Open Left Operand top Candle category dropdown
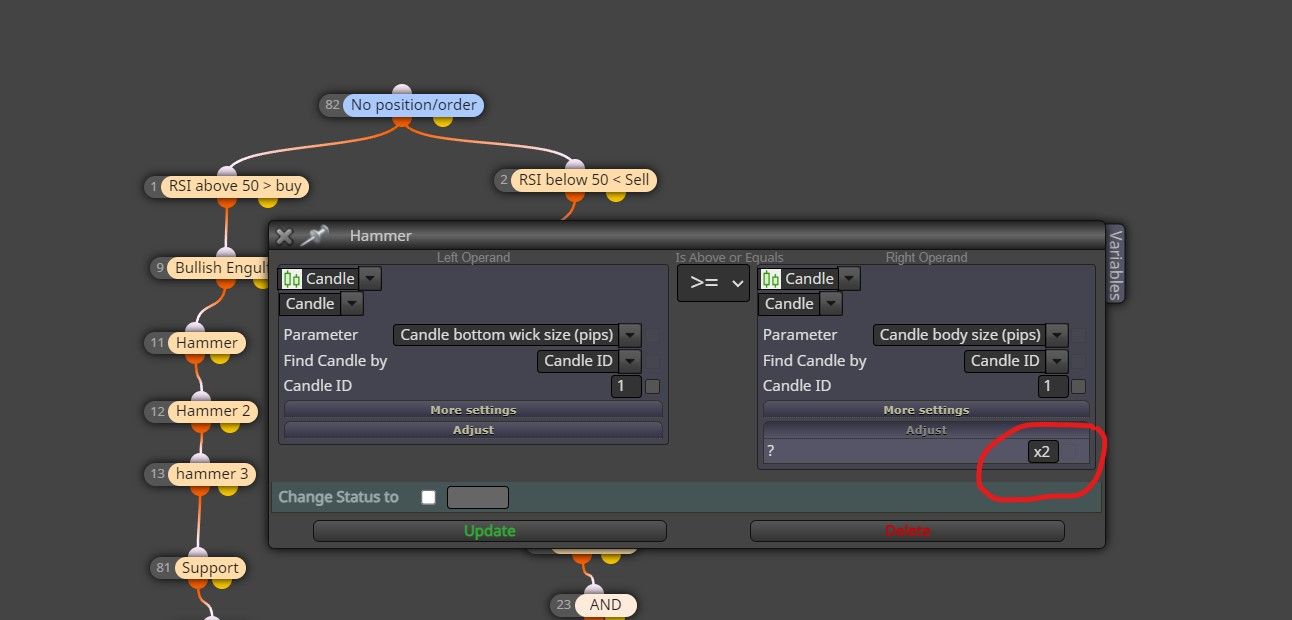Screen dimensions: 1292x620 [x=370, y=279]
